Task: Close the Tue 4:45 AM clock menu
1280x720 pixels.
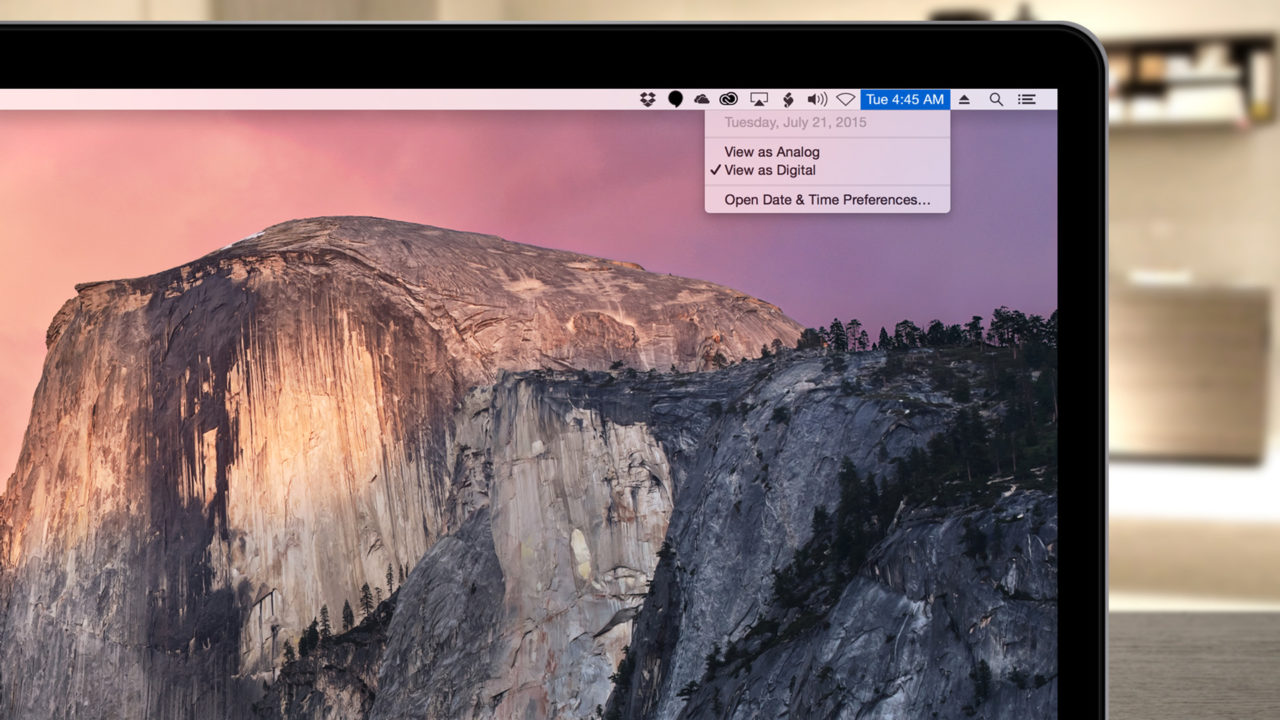Action: (x=905, y=99)
